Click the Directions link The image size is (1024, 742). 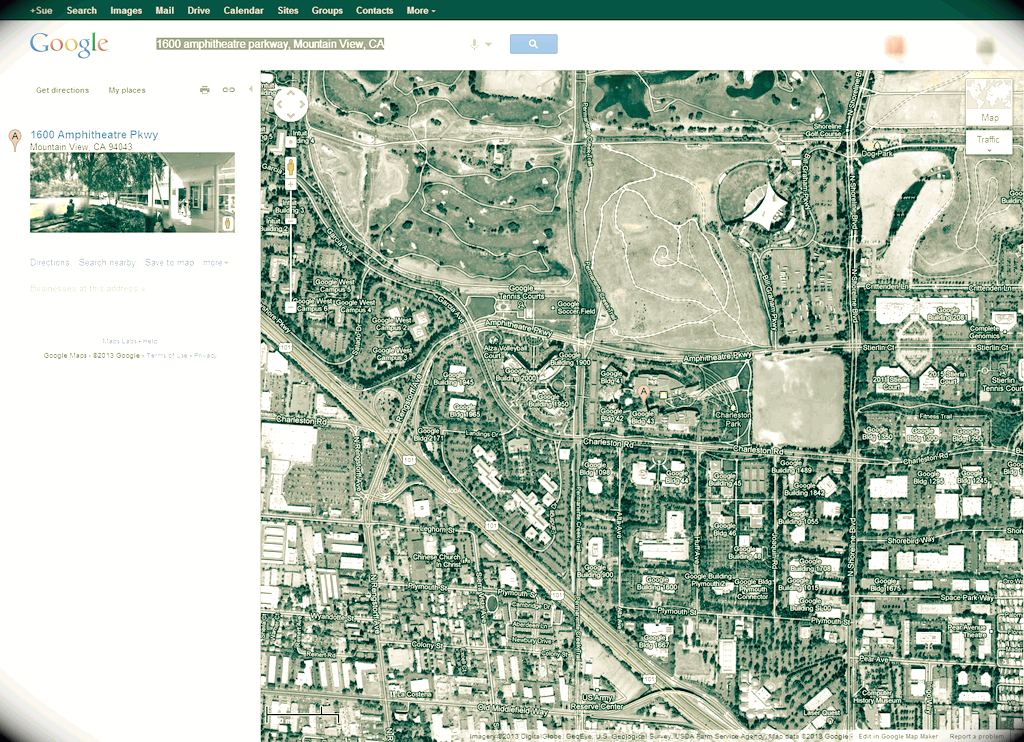(50, 263)
